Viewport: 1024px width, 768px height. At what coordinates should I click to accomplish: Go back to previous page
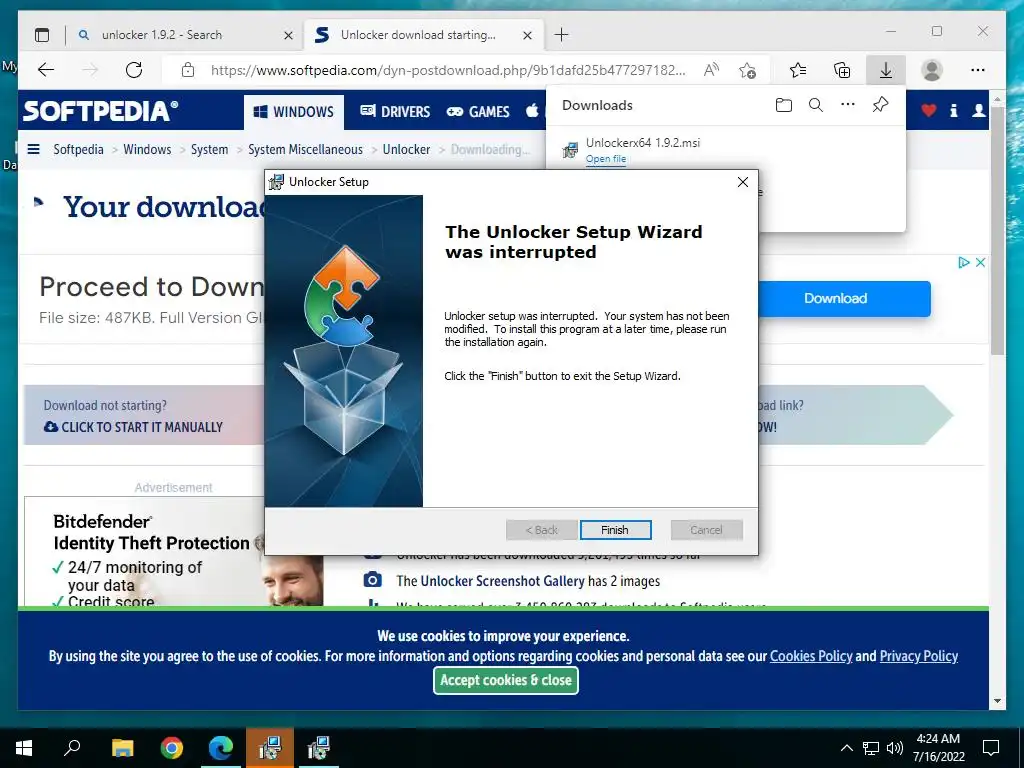[46, 70]
